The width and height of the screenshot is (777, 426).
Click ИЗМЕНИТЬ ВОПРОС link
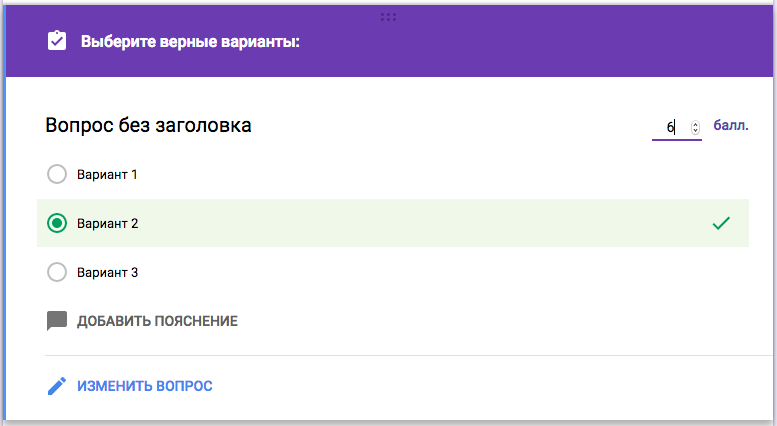145,386
